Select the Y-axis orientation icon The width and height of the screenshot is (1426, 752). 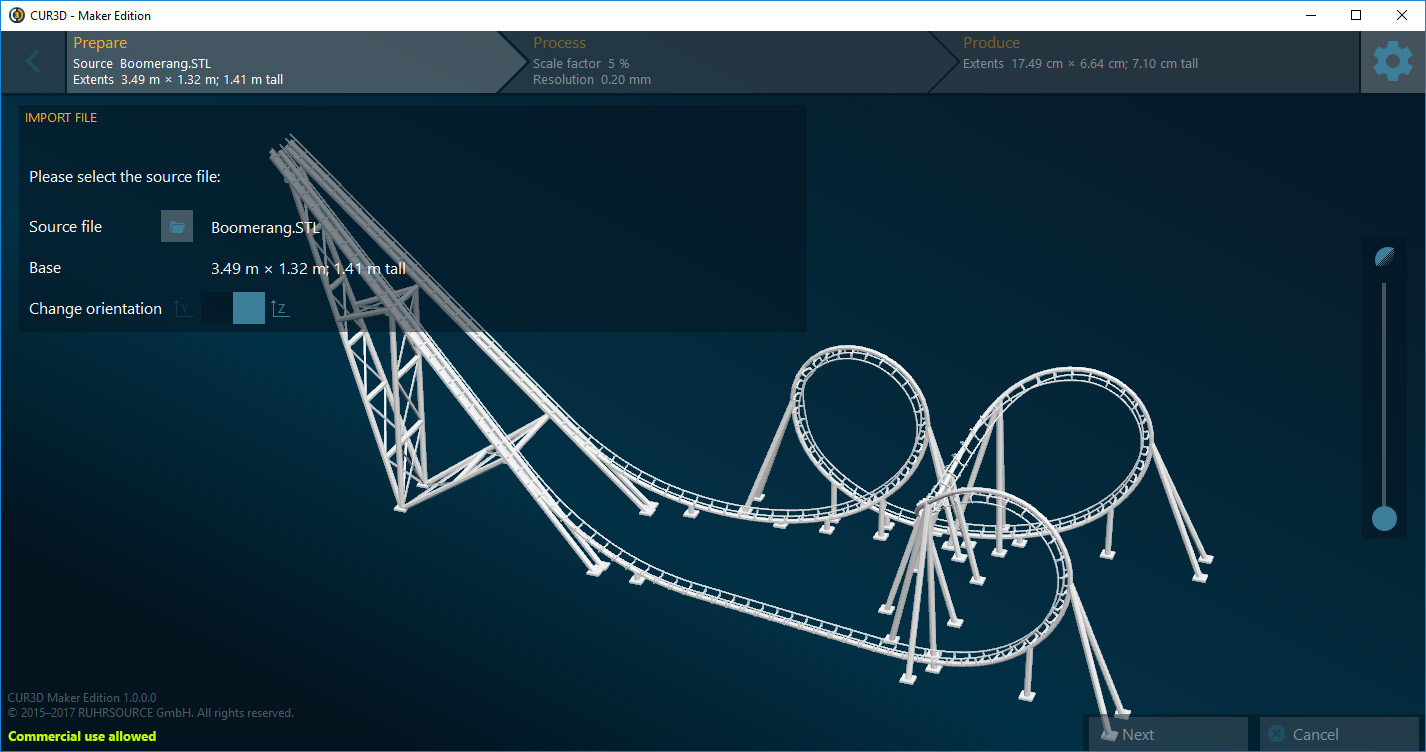click(x=183, y=308)
